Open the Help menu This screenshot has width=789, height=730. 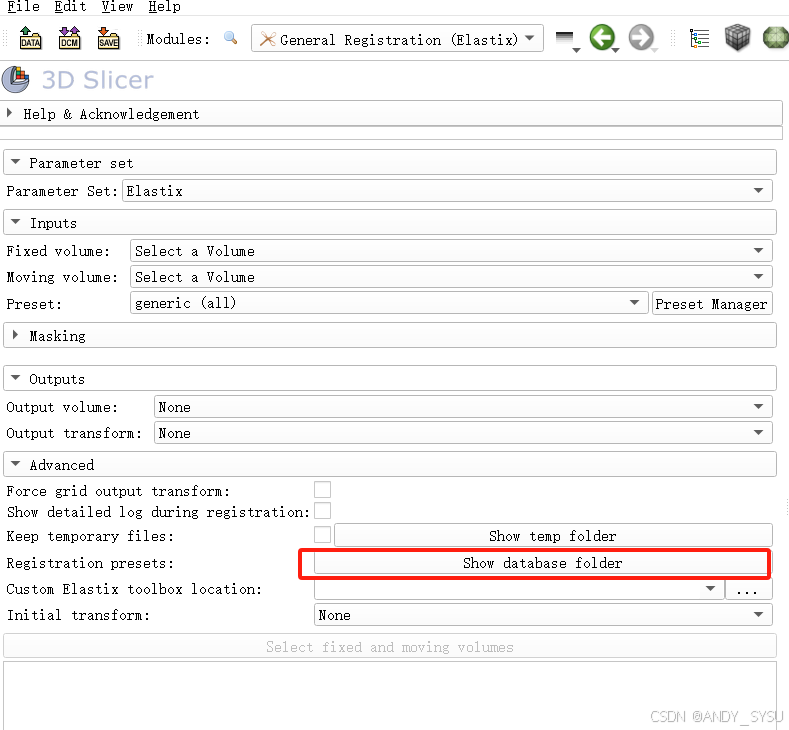164,7
